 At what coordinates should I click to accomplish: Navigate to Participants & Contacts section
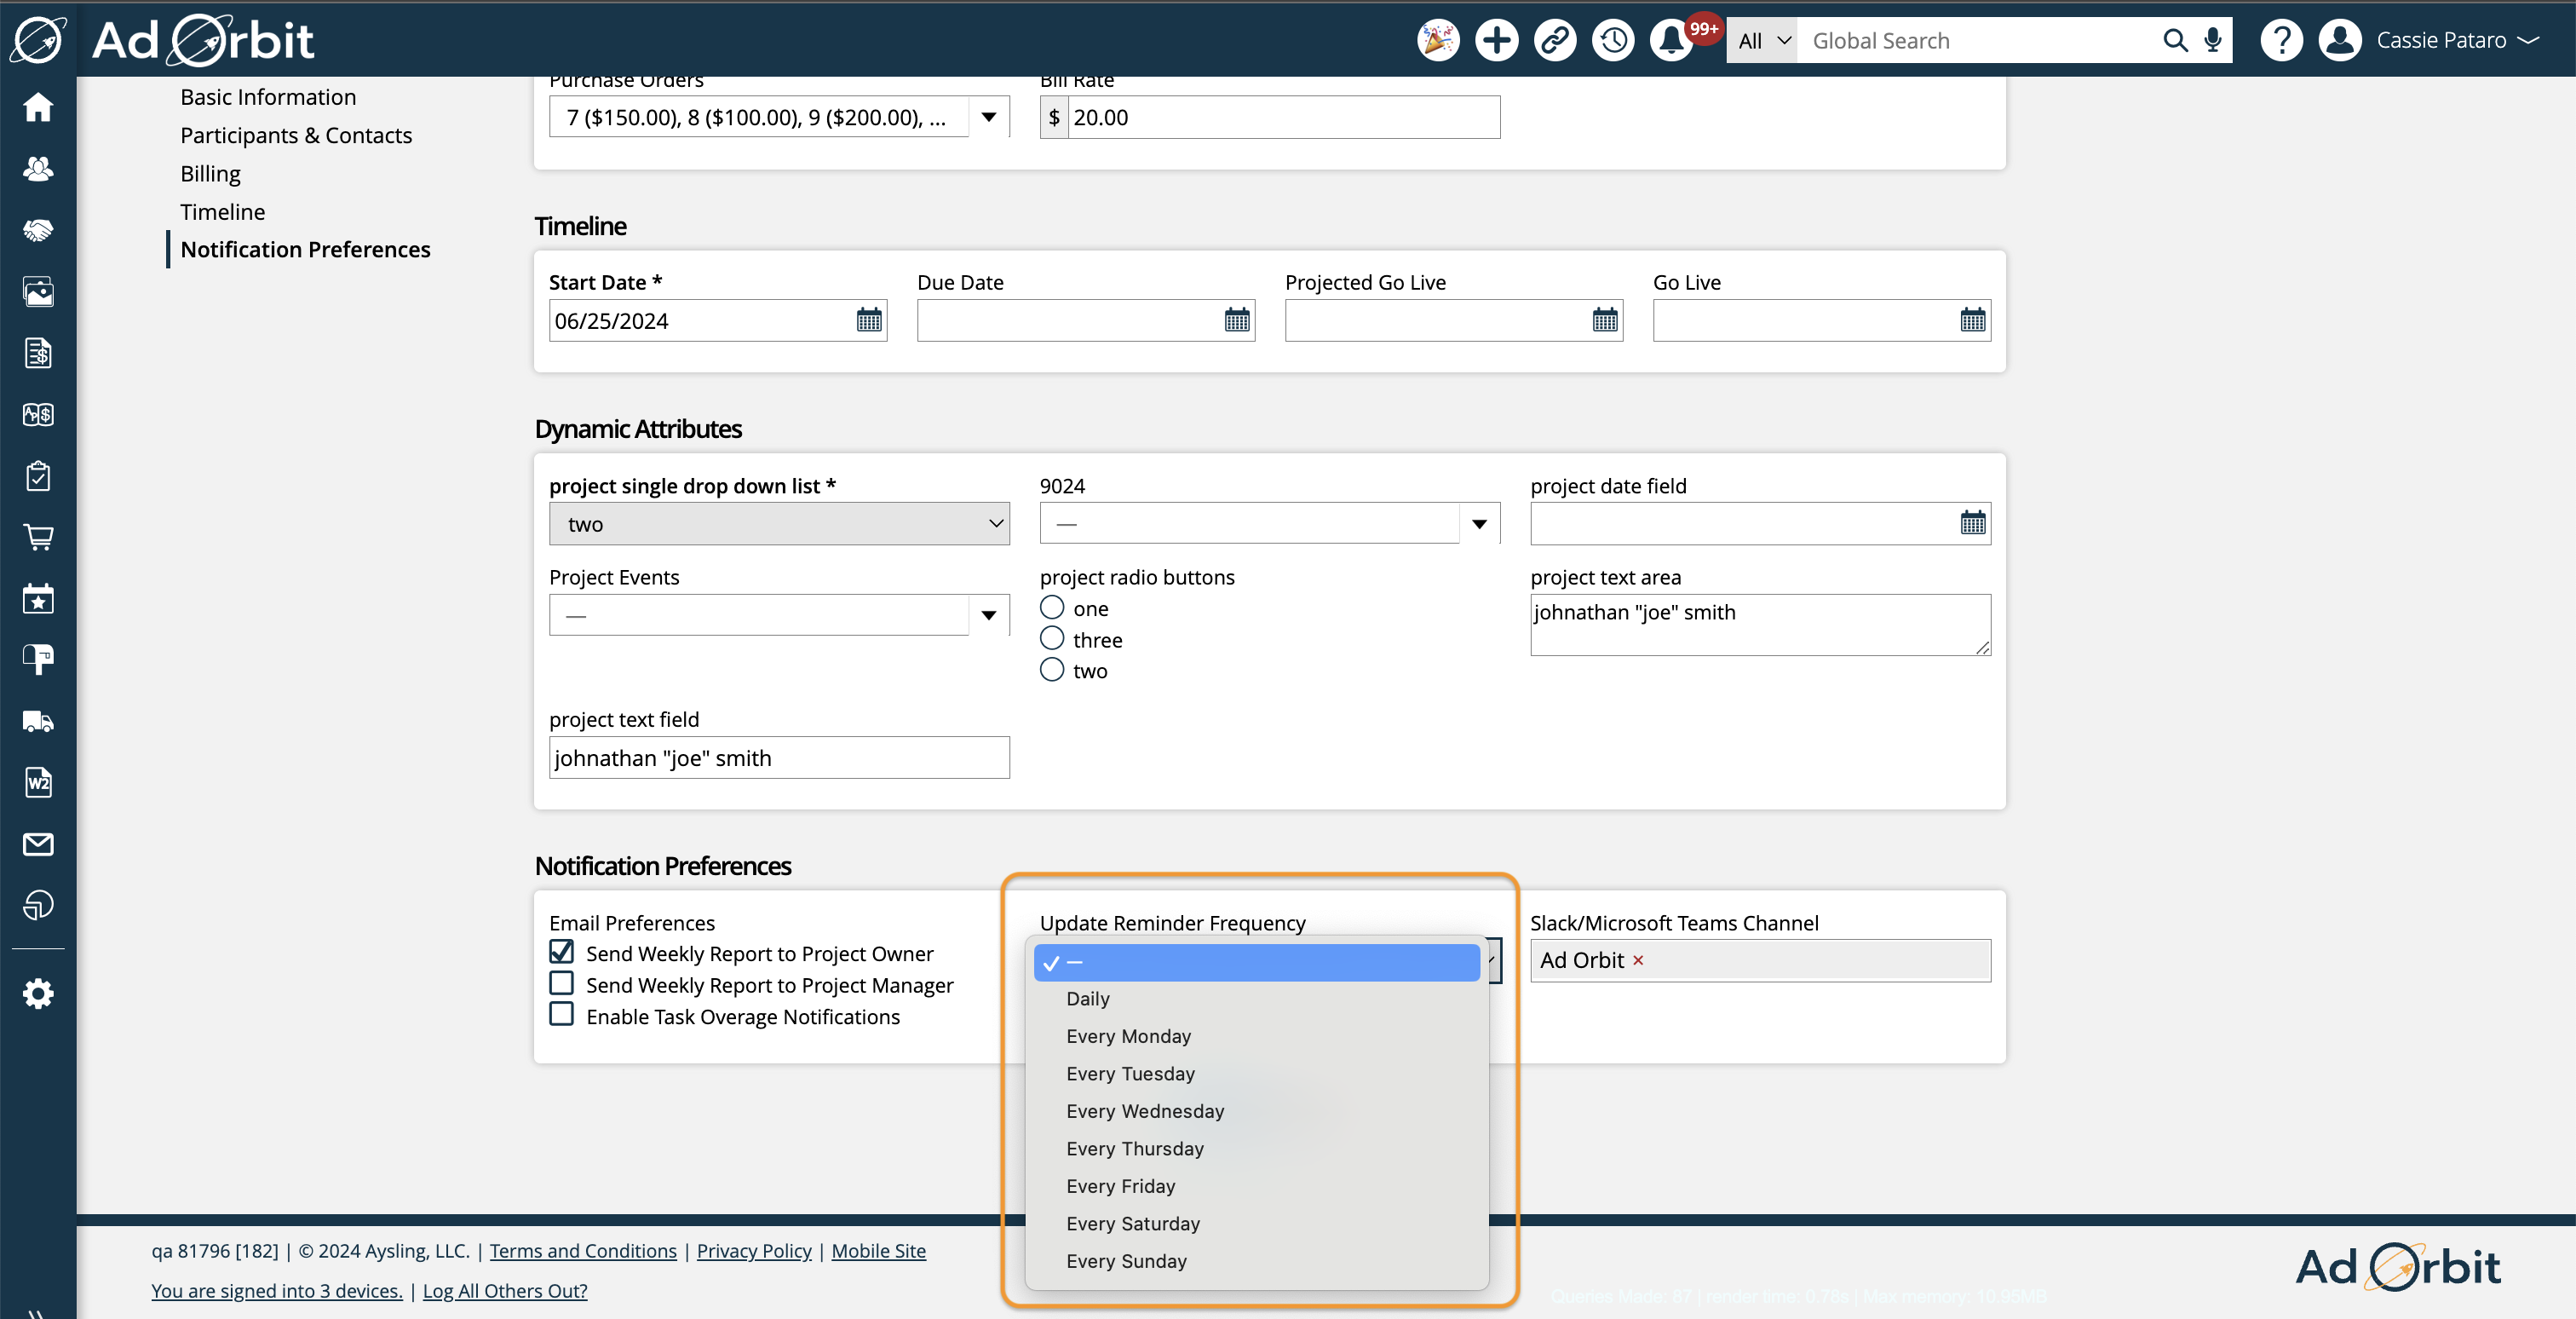tap(297, 135)
